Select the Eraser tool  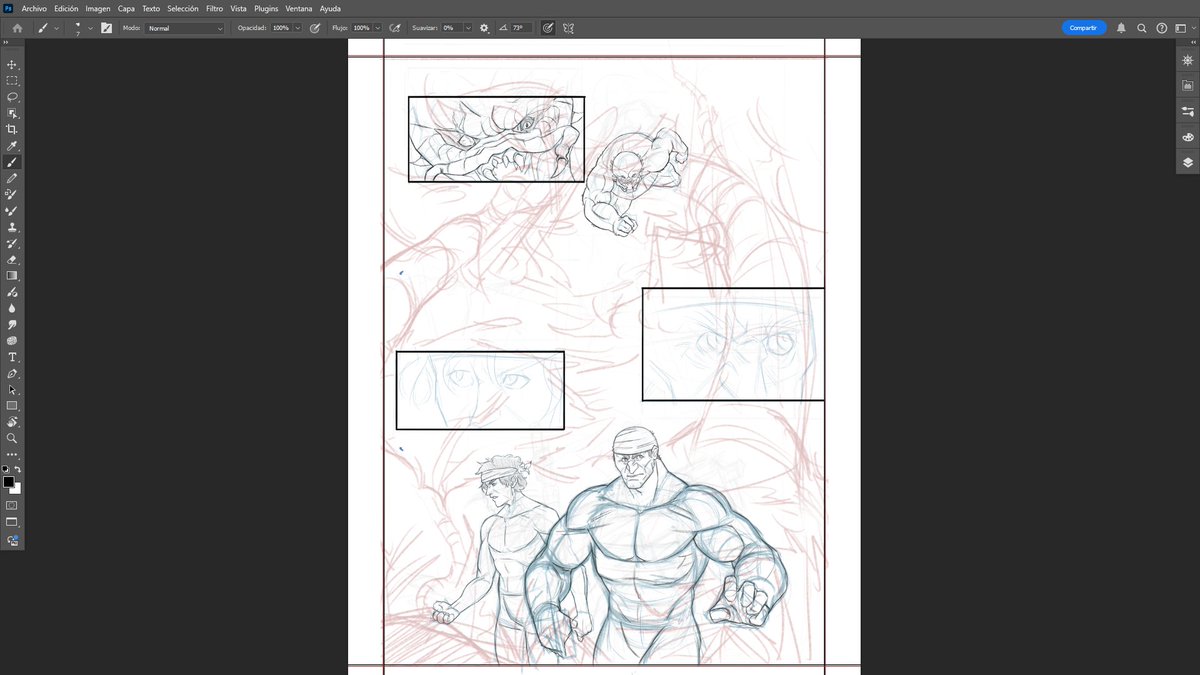12,259
